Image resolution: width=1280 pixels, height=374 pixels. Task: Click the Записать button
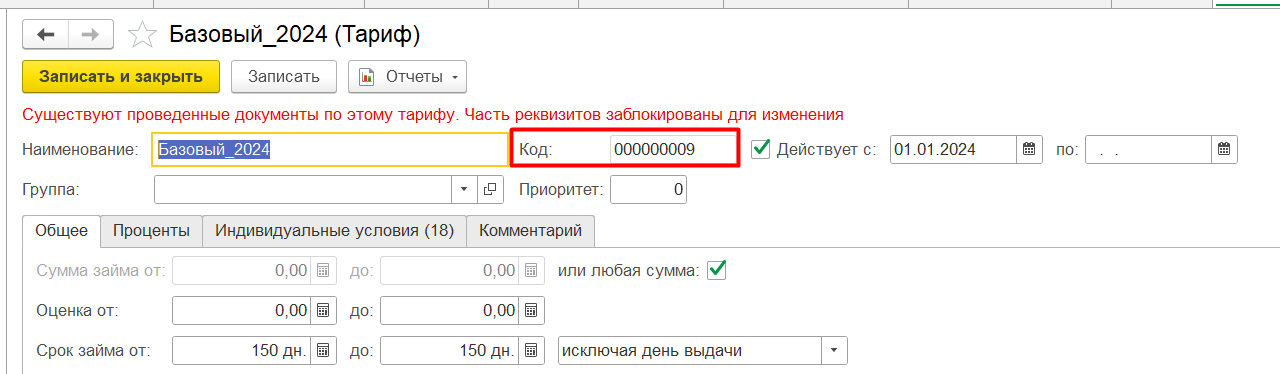284,76
